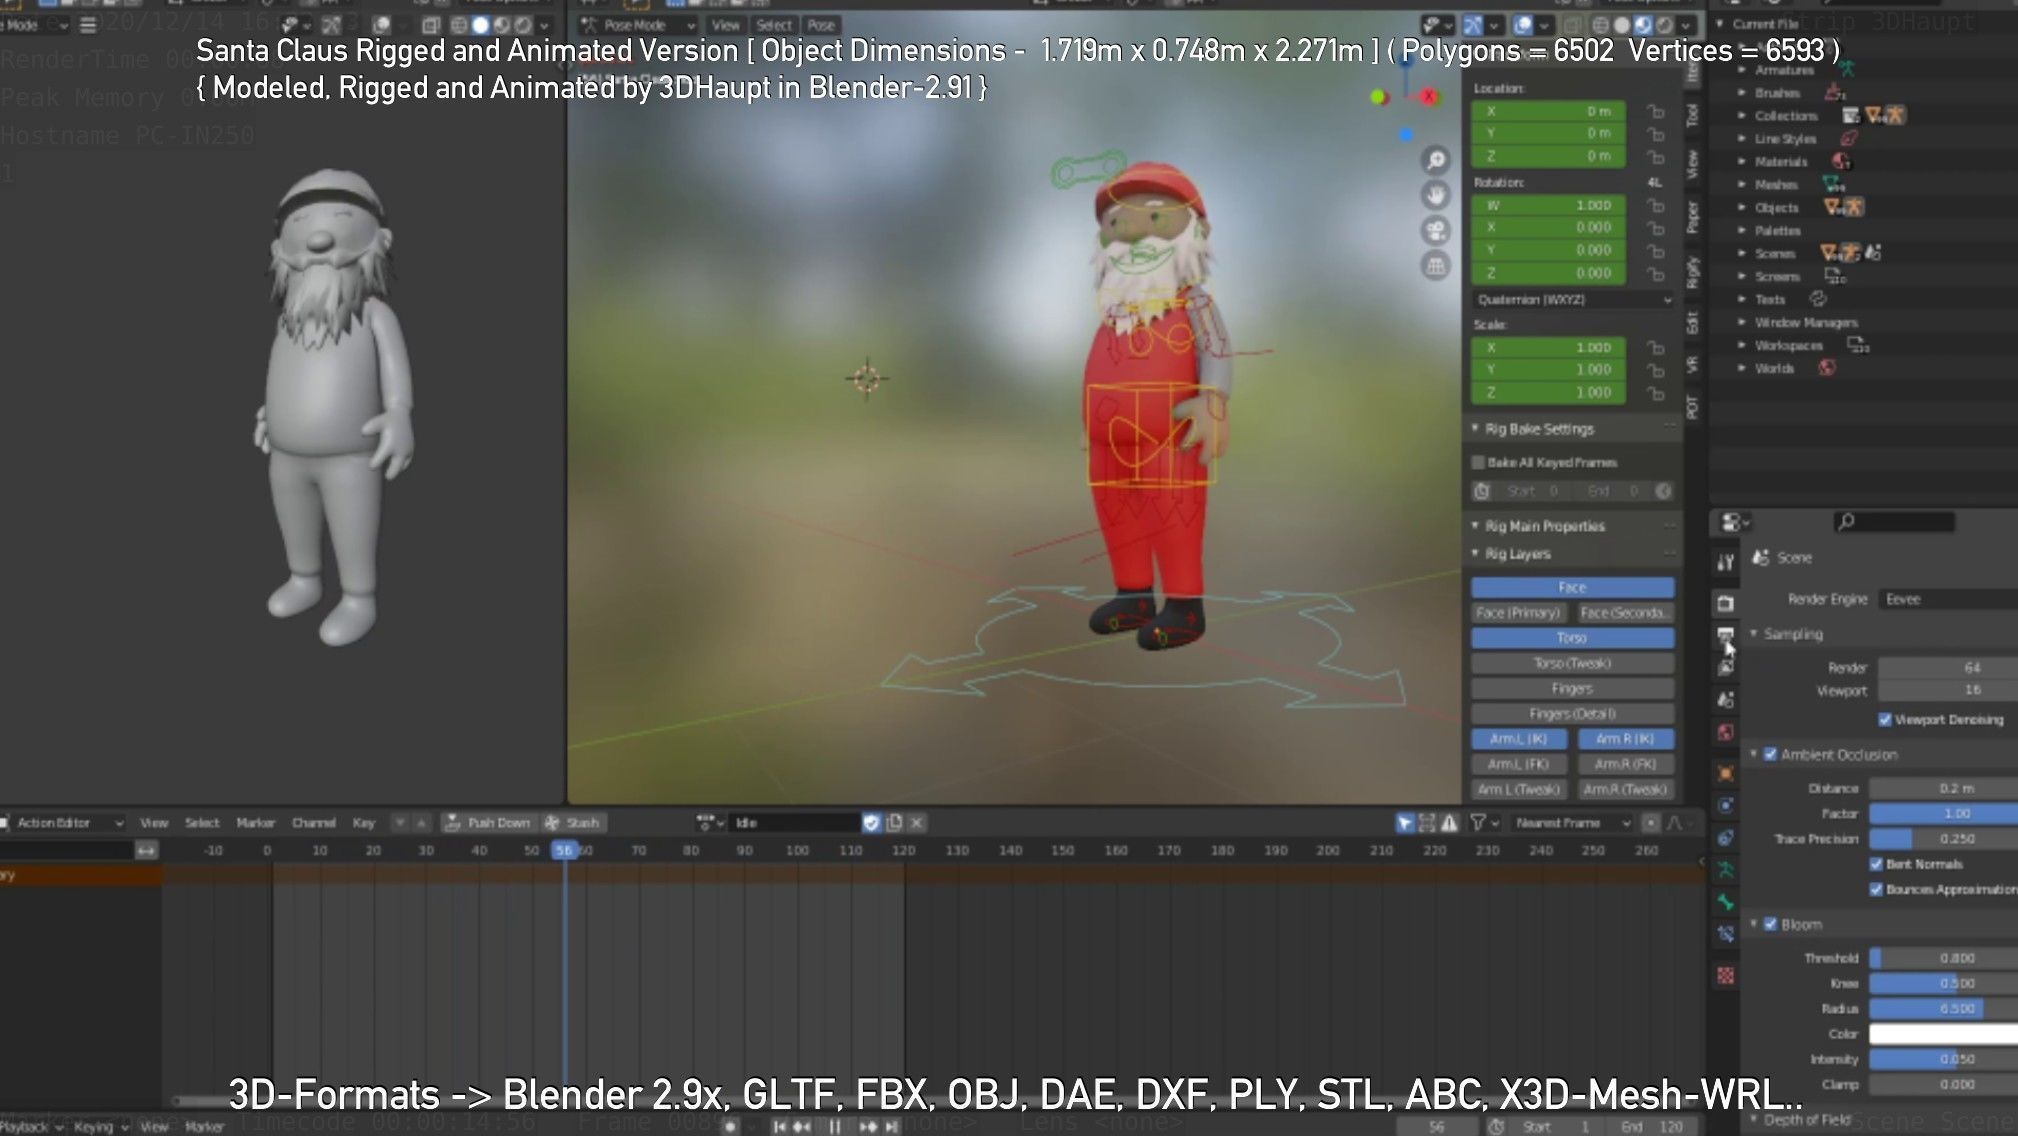Open the View Layer properties tab icon
The height and width of the screenshot is (1136, 2018).
click(1725, 667)
